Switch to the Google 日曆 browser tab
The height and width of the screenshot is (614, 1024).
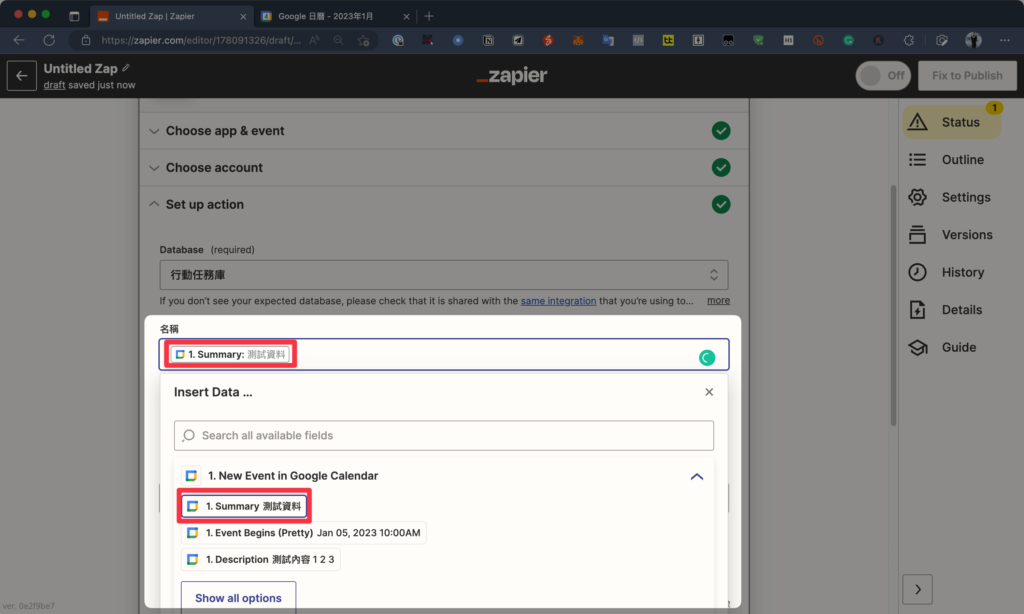click(335, 16)
